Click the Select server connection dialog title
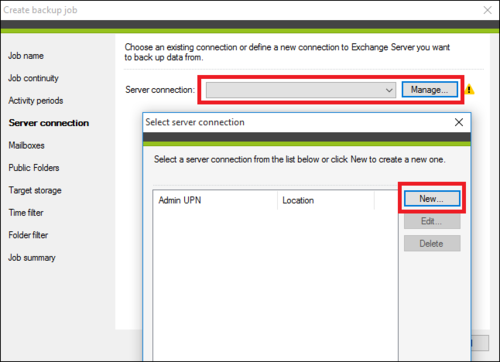Image resolution: width=500 pixels, height=362 pixels. pyautogui.click(x=195, y=122)
